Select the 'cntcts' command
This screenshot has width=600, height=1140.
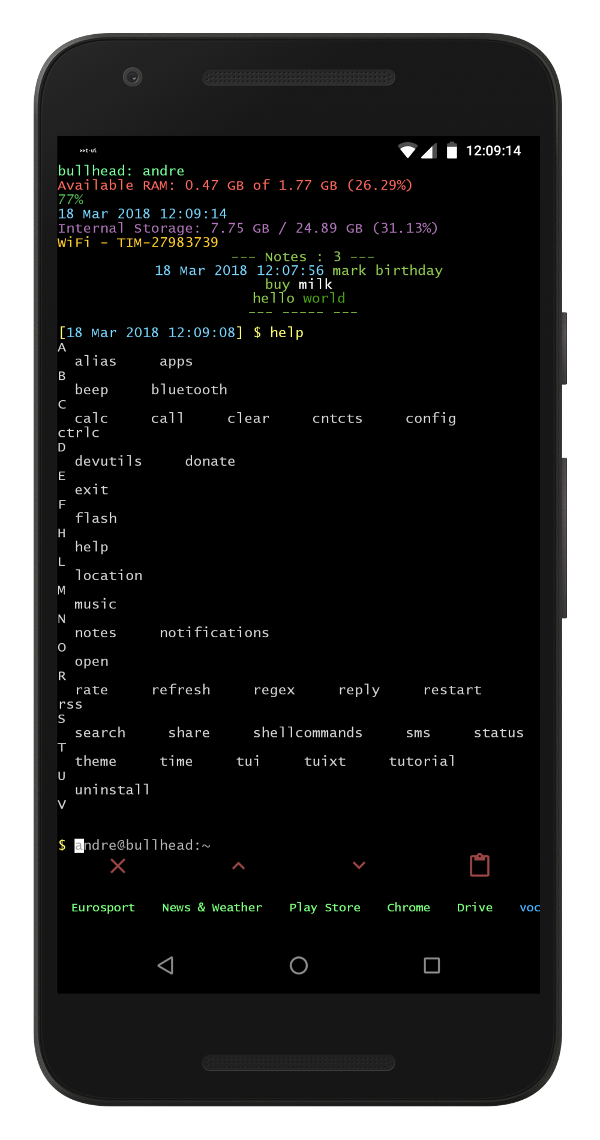[337, 419]
